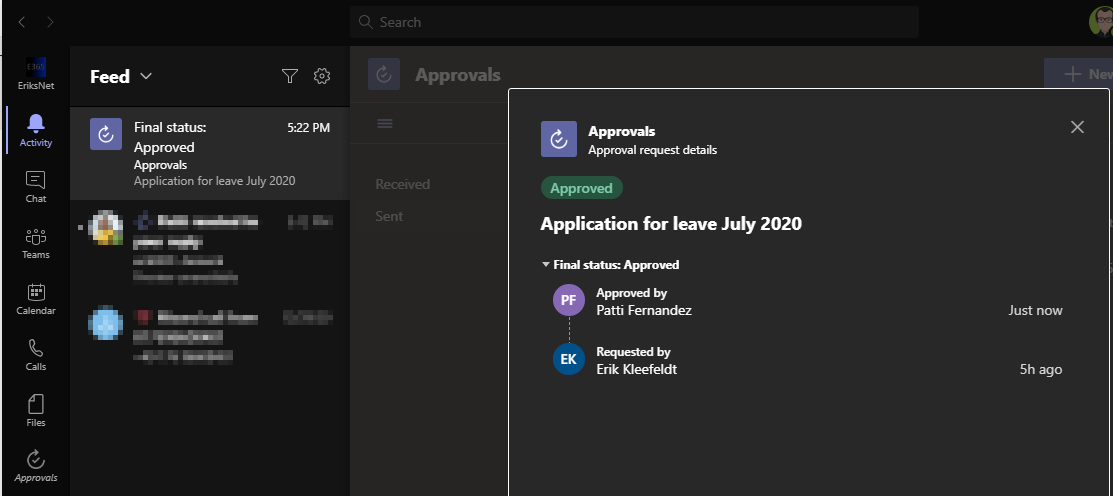Select the Sent tab

[389, 216]
